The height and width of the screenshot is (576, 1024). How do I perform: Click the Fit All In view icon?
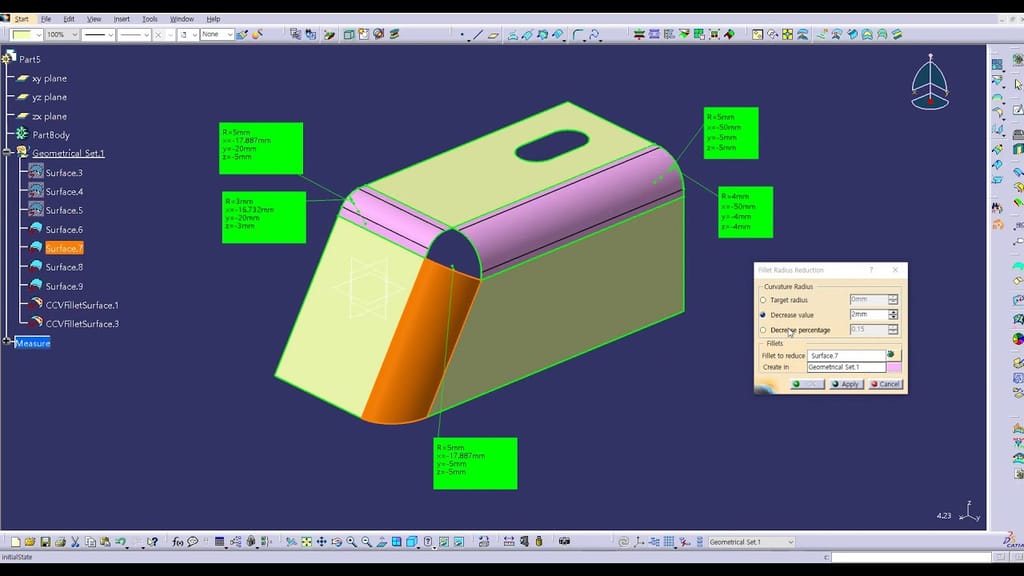307,542
